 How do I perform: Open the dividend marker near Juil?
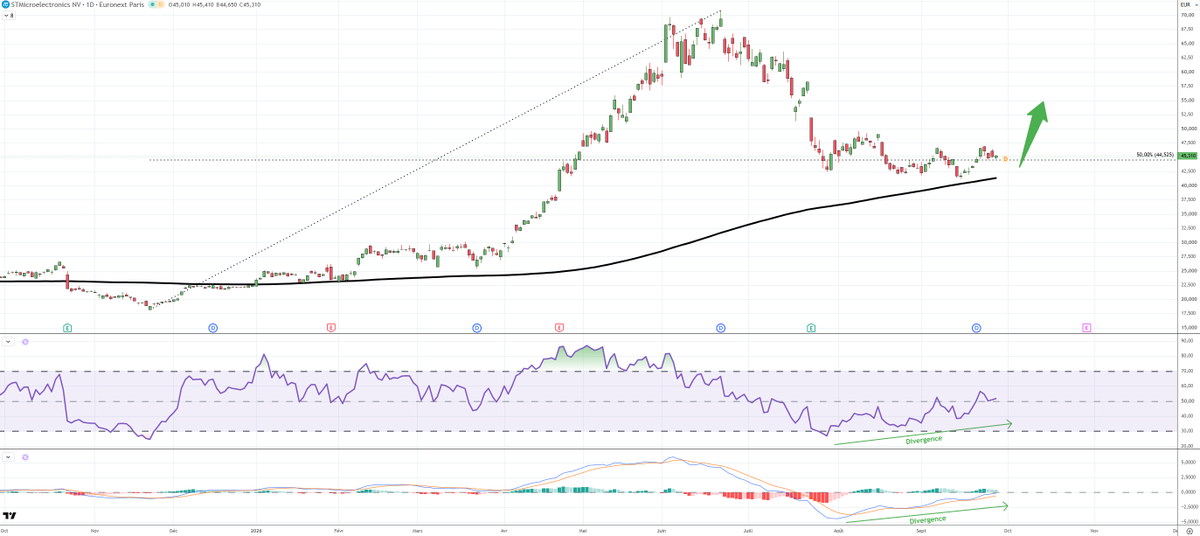pos(720,327)
